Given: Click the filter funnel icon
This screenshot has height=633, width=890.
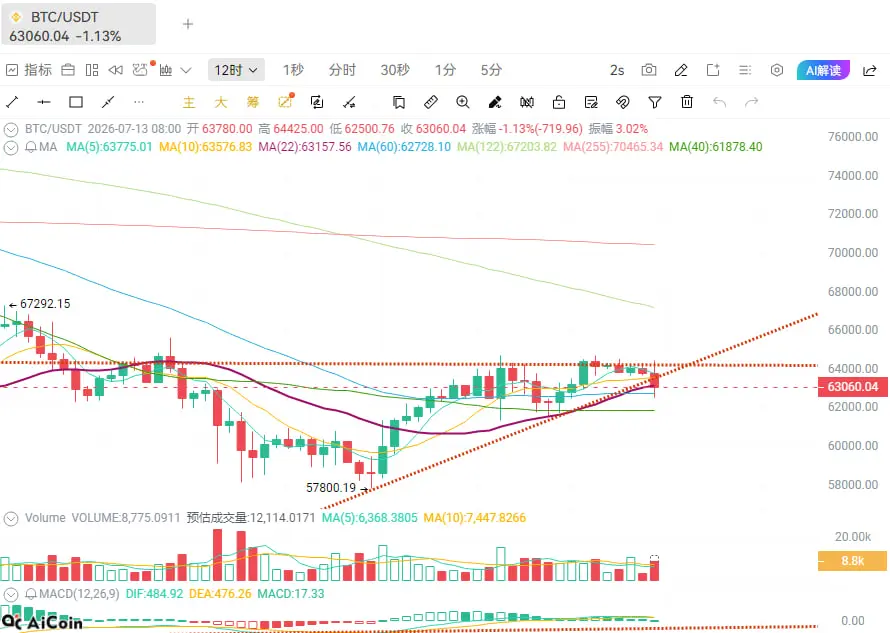Looking at the screenshot, I should click(654, 102).
